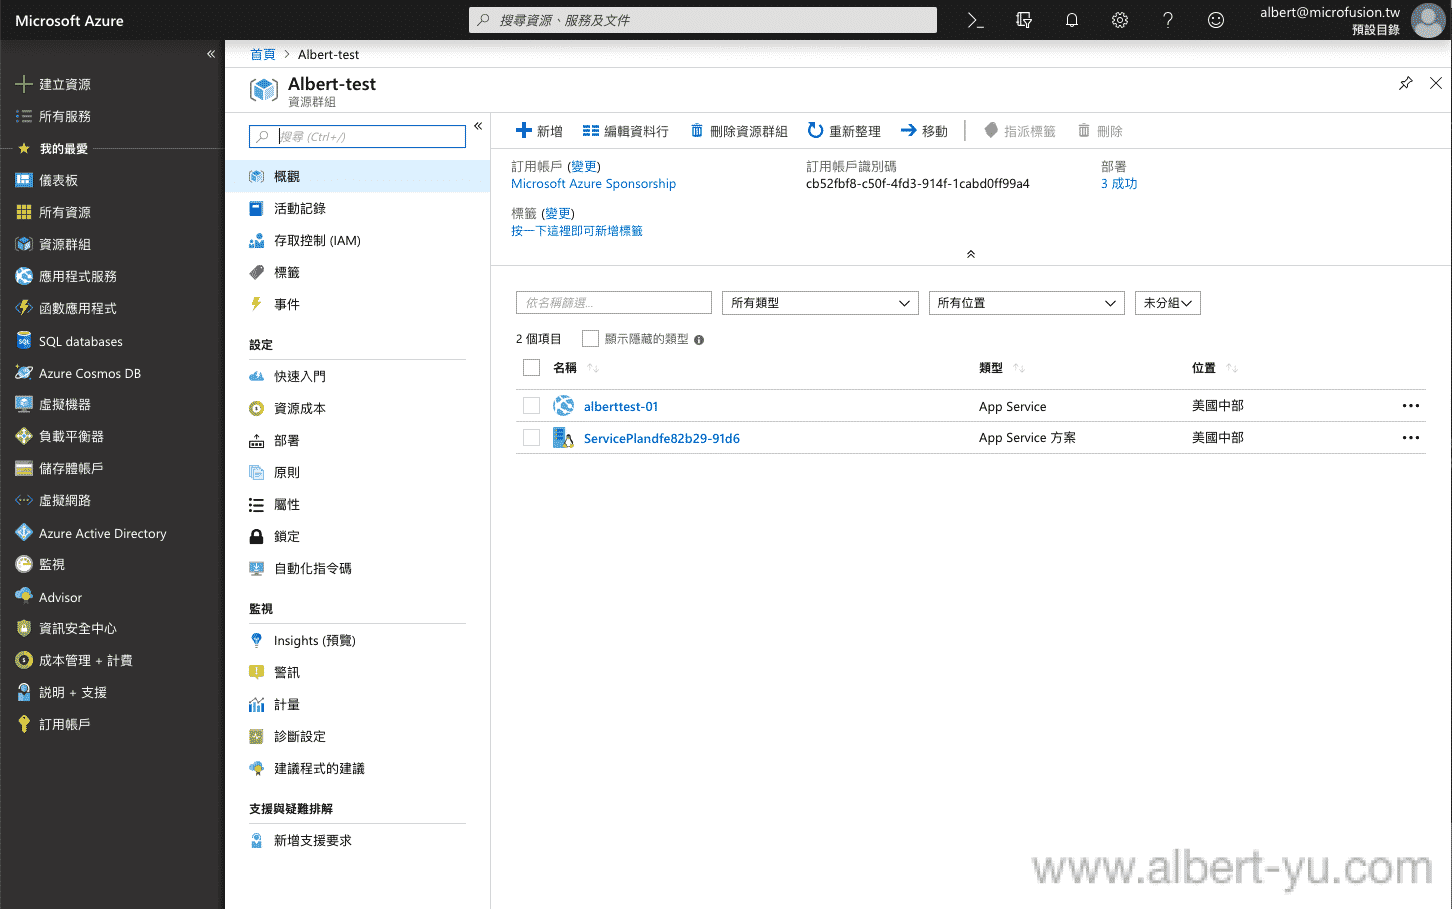
Task: Select 存取控制 (IAM) in resource menu
Action: coord(358,240)
